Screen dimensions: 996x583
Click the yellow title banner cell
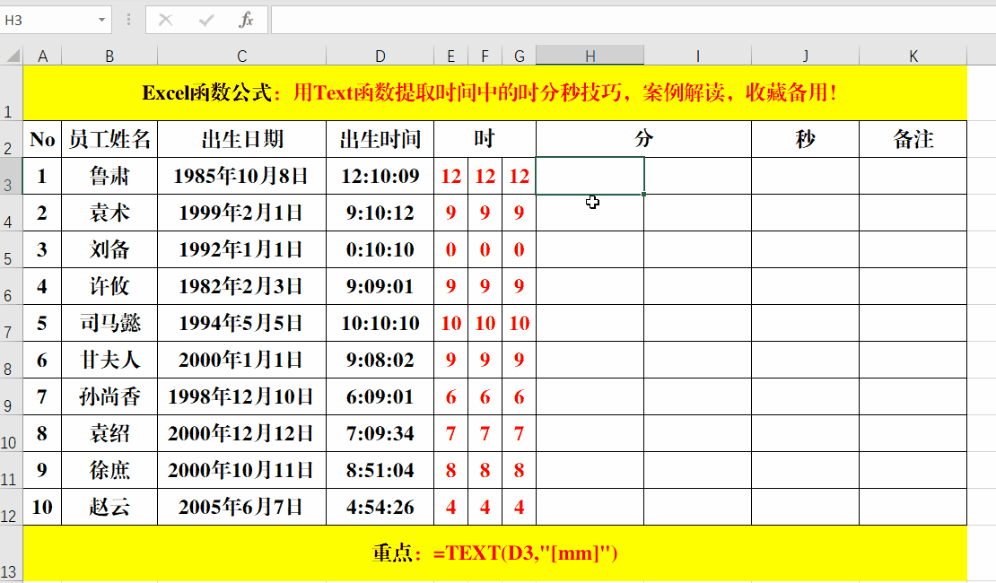(495, 93)
